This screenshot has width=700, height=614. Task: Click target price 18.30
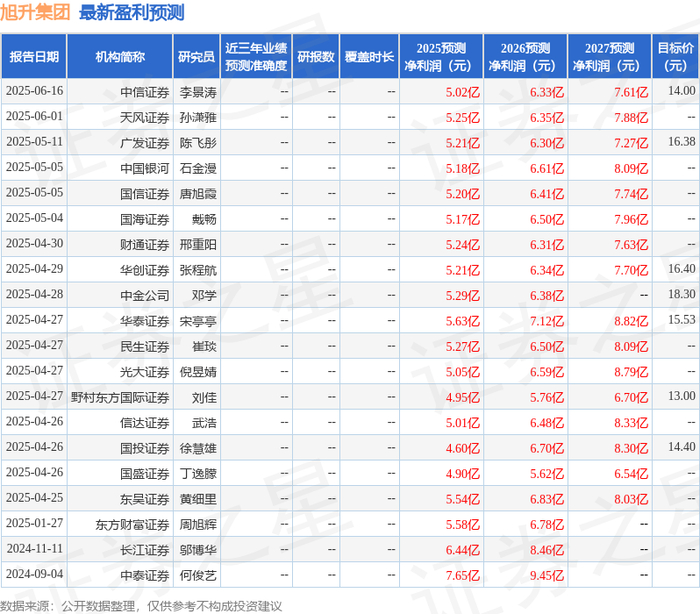pyautogui.click(x=682, y=294)
